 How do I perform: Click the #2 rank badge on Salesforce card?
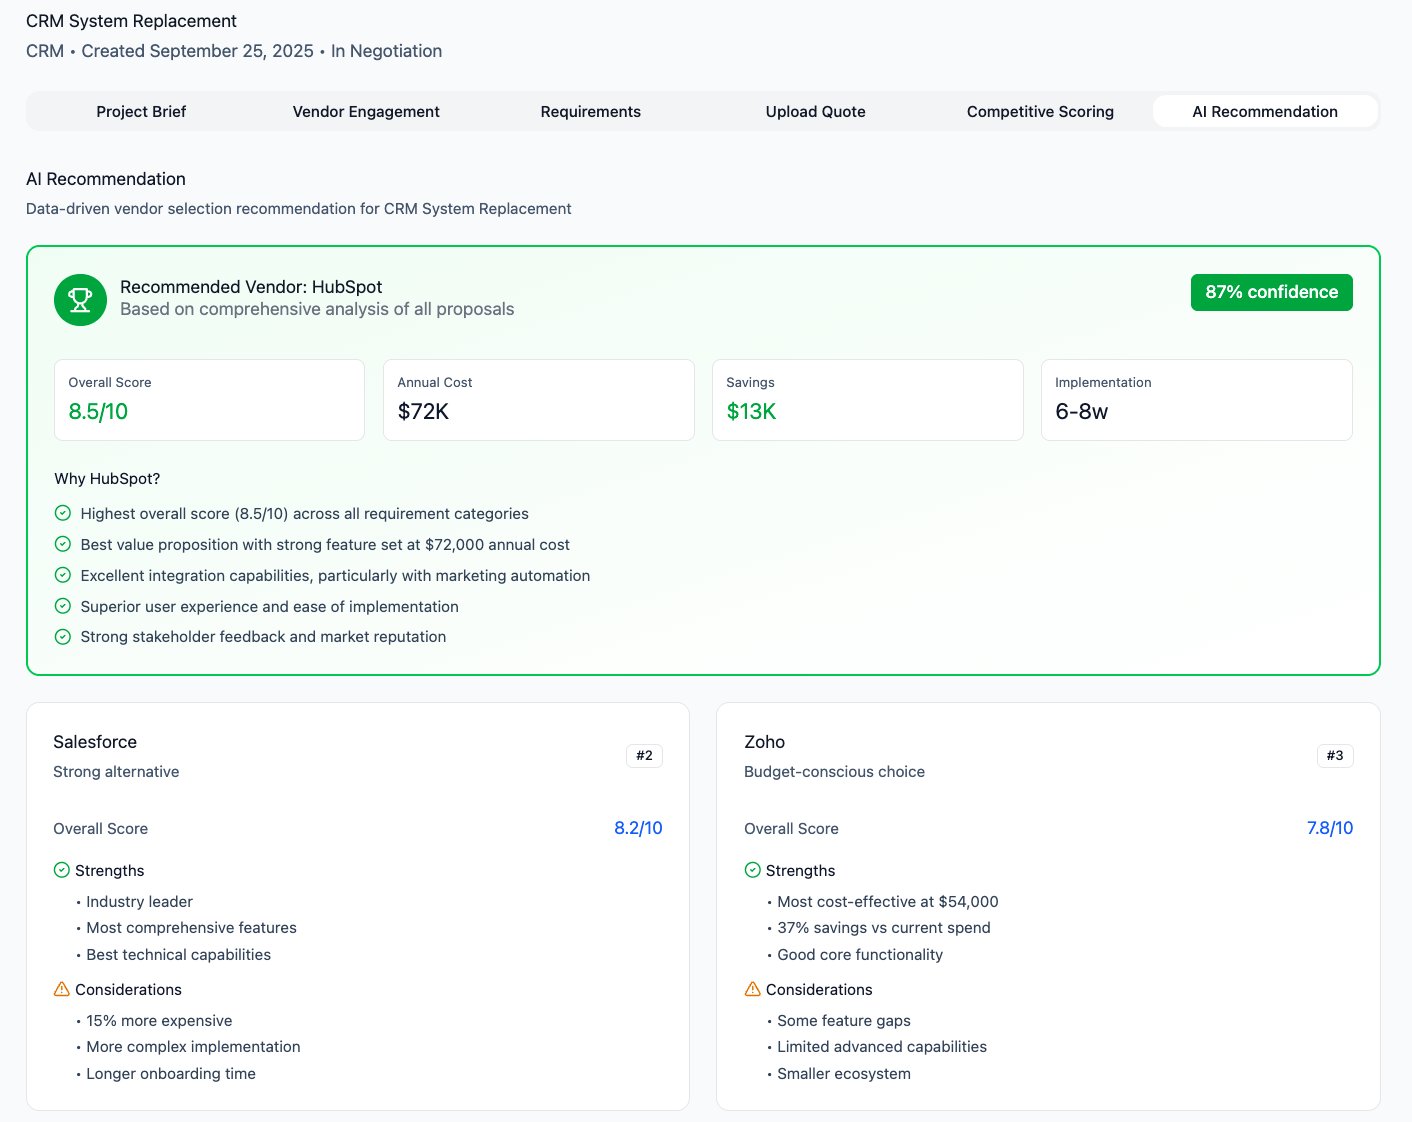coord(644,756)
